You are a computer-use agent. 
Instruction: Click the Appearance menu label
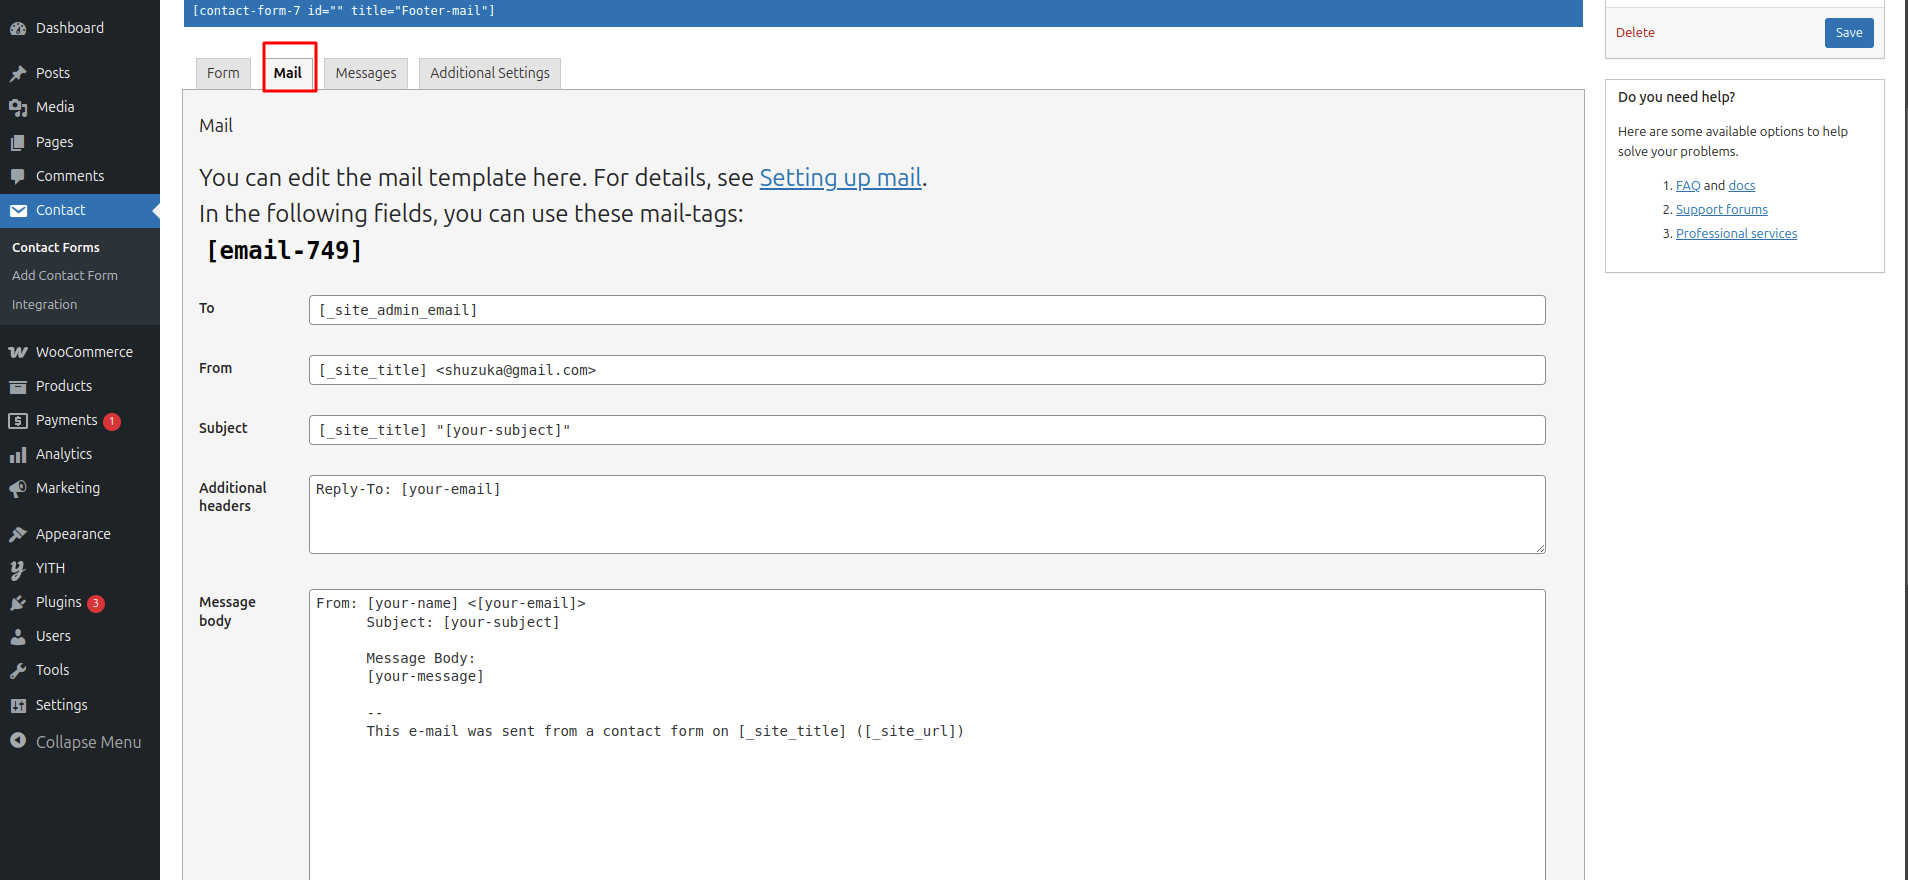pyautogui.click(x=73, y=534)
